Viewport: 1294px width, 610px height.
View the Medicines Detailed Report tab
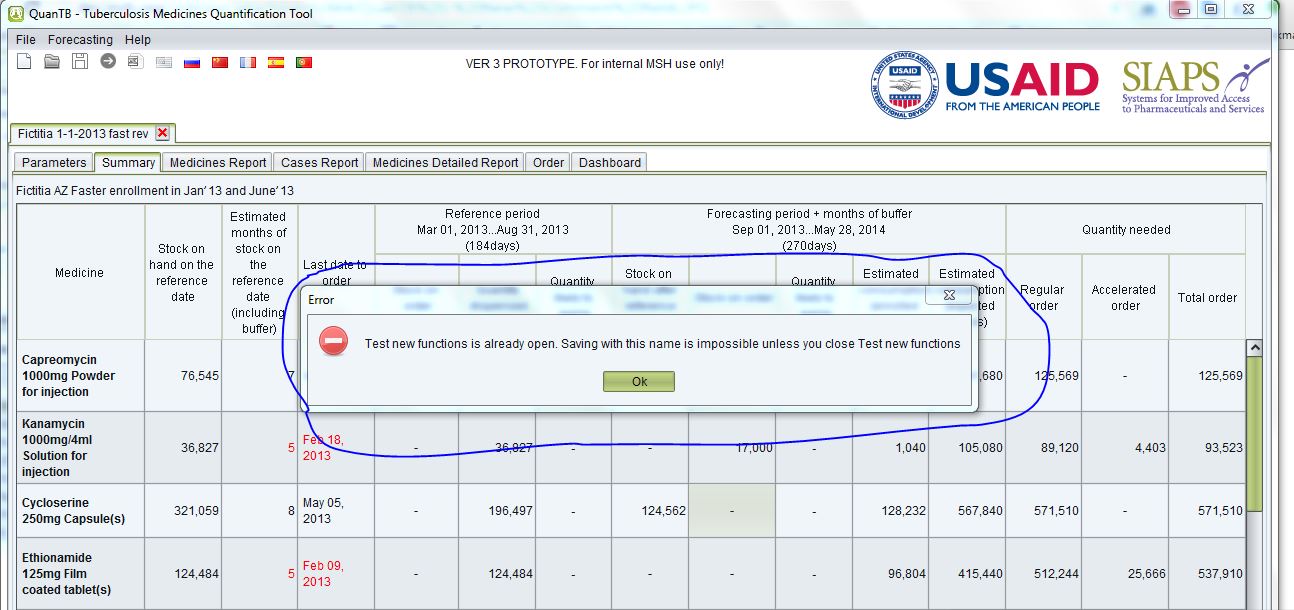tap(445, 162)
